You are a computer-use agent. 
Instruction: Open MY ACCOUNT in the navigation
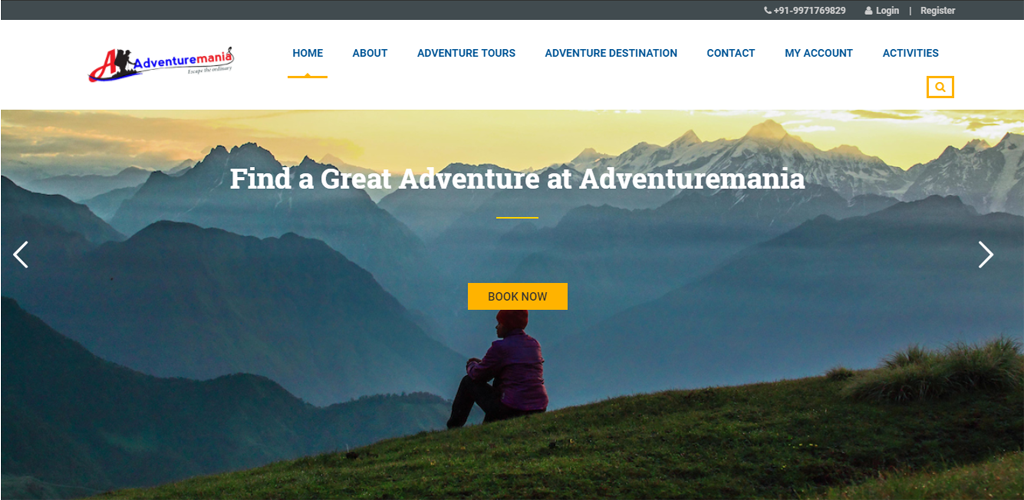(819, 54)
